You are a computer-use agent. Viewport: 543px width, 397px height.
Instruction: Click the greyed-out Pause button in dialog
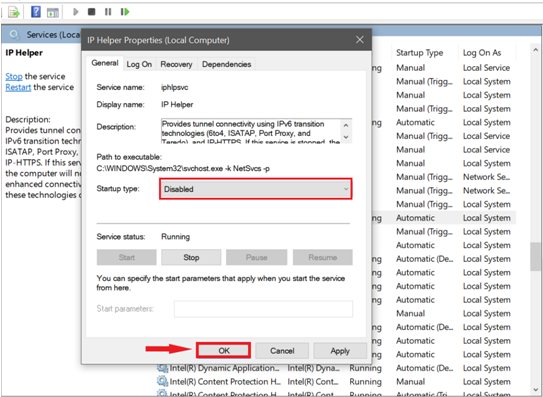256,257
